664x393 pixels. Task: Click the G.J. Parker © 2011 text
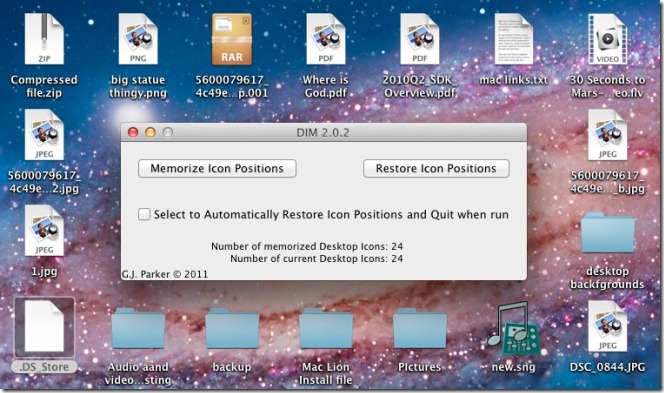[x=165, y=274]
